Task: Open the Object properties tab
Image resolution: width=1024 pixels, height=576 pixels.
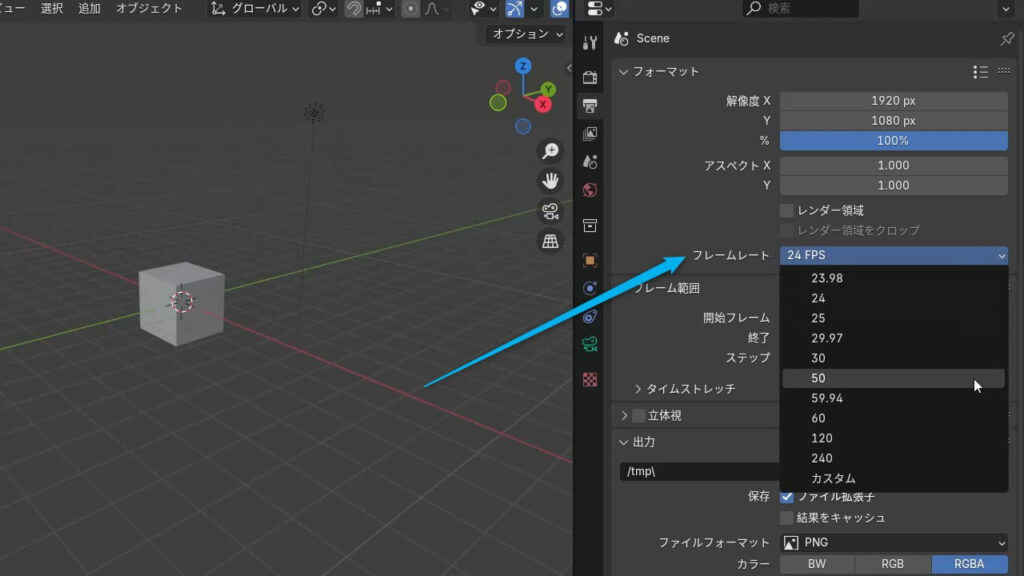Action: coord(590,260)
